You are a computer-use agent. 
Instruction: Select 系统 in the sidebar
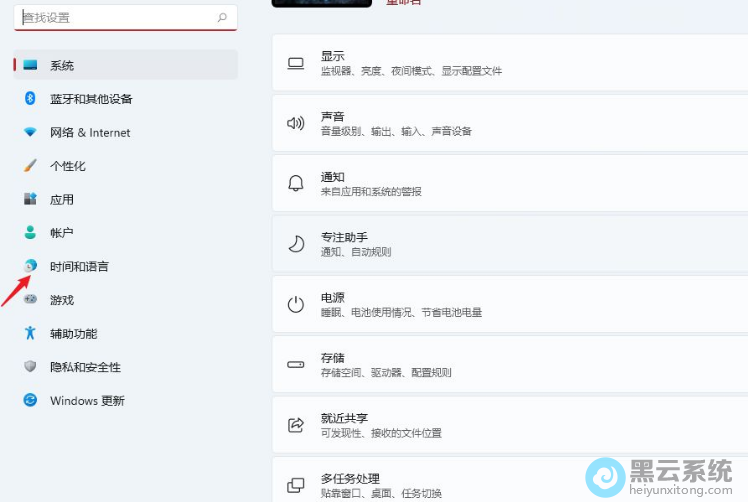click(x=62, y=65)
